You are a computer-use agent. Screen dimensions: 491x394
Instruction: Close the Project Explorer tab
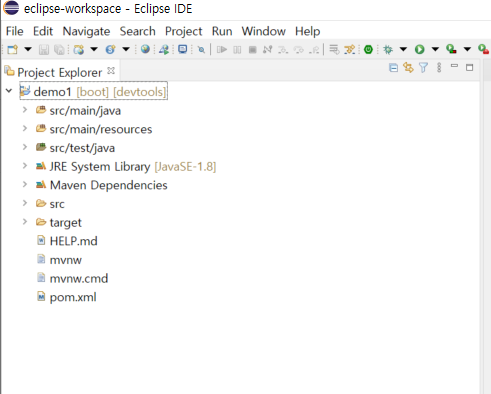click(111, 71)
